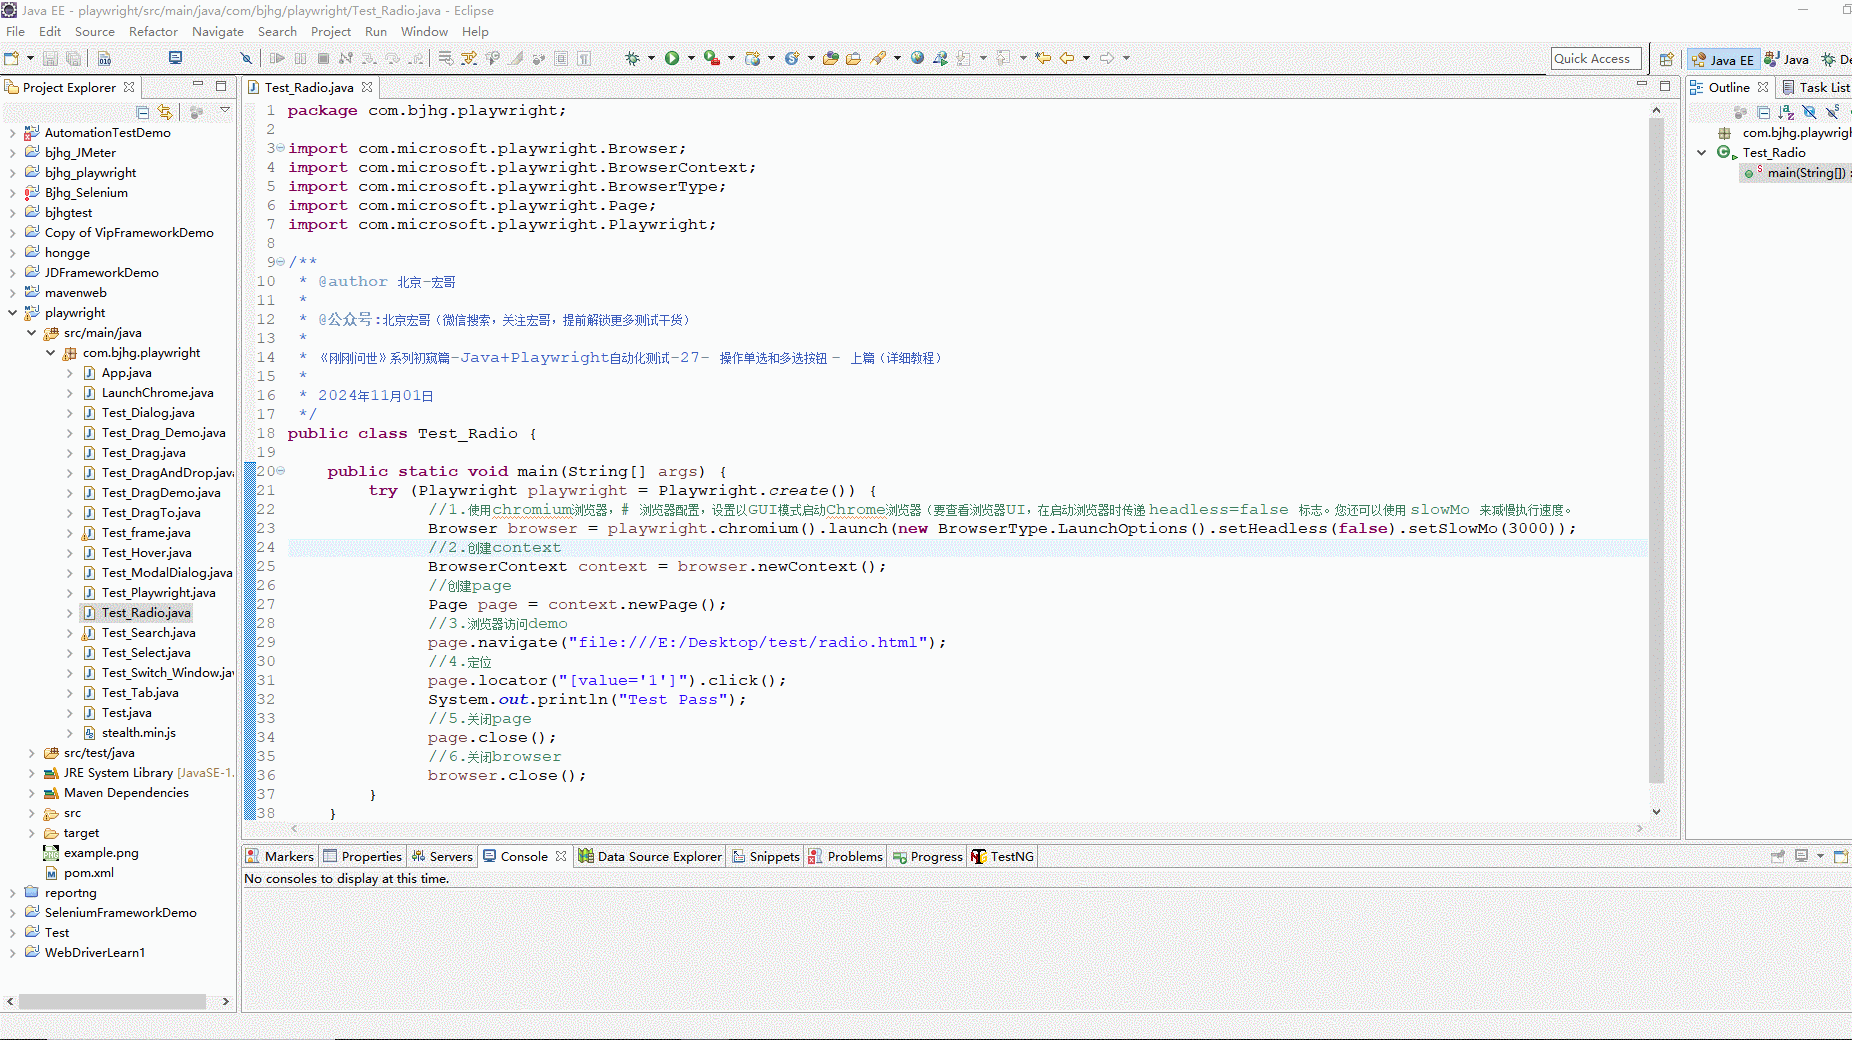
Task: Click the editor vertical scrollbar
Action: click(x=1656, y=450)
